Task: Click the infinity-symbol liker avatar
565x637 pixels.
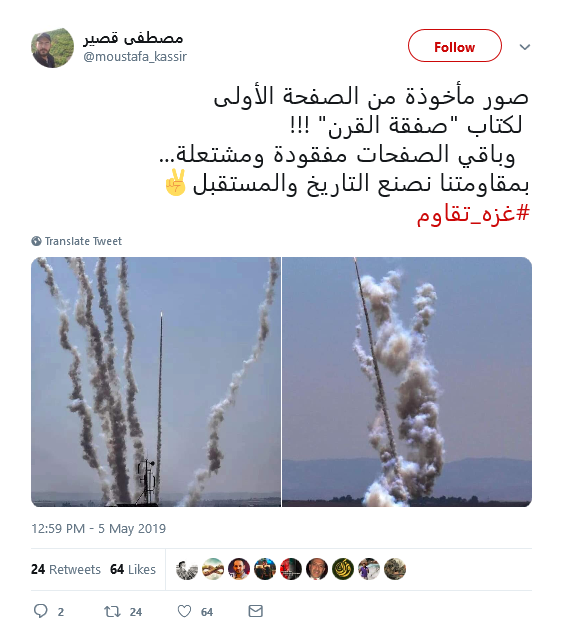Action: pyautogui.click(x=213, y=569)
